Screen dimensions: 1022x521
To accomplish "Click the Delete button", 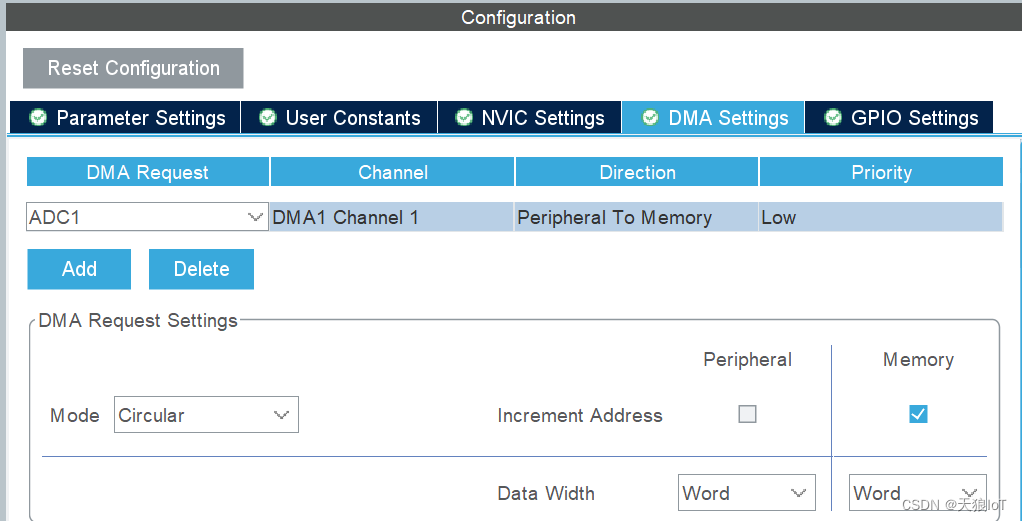I will (x=201, y=269).
